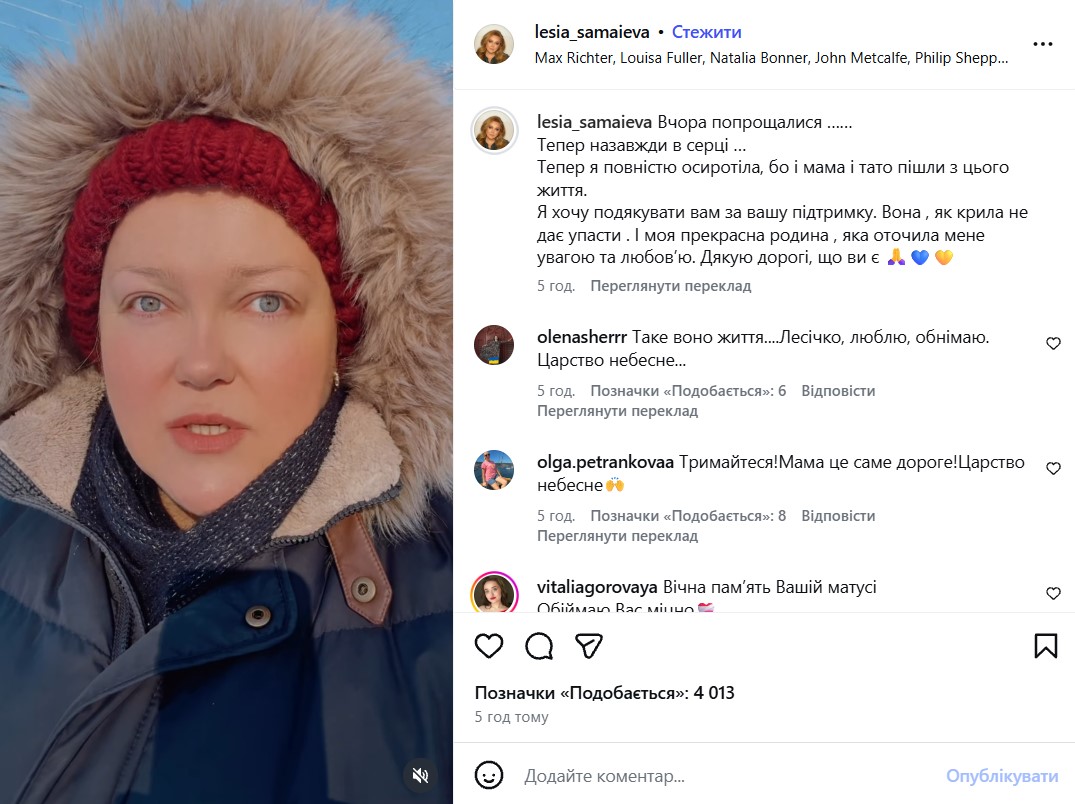The width and height of the screenshot is (1075, 804).
Task: Open comments via the speech bubble icon
Action: [x=540, y=647]
